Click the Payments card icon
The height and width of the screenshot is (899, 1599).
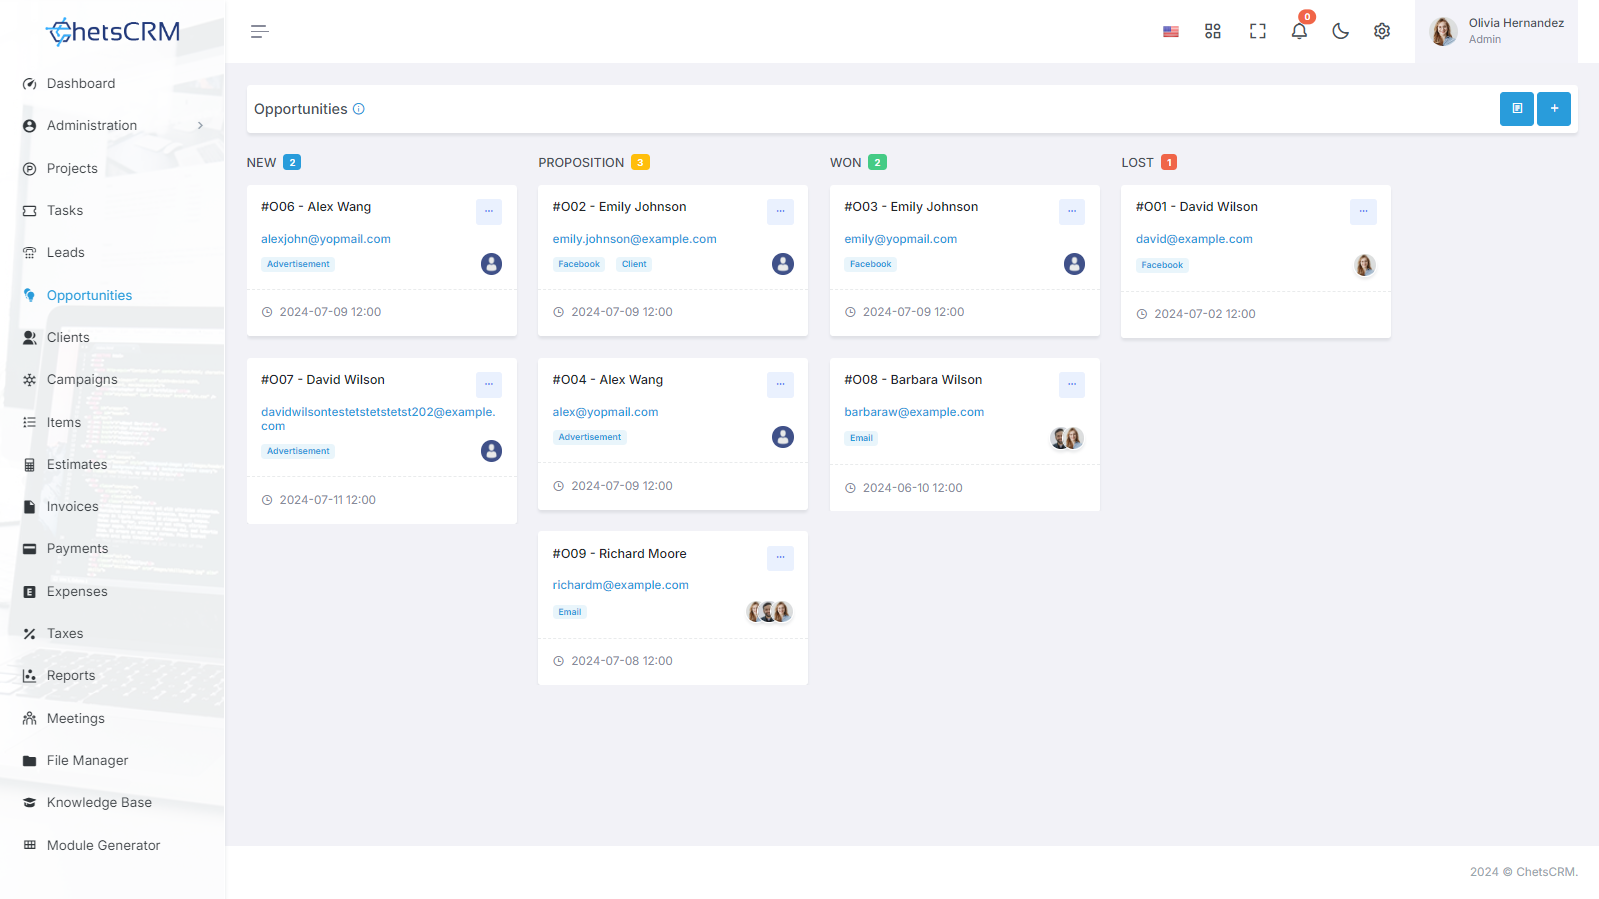click(x=29, y=549)
